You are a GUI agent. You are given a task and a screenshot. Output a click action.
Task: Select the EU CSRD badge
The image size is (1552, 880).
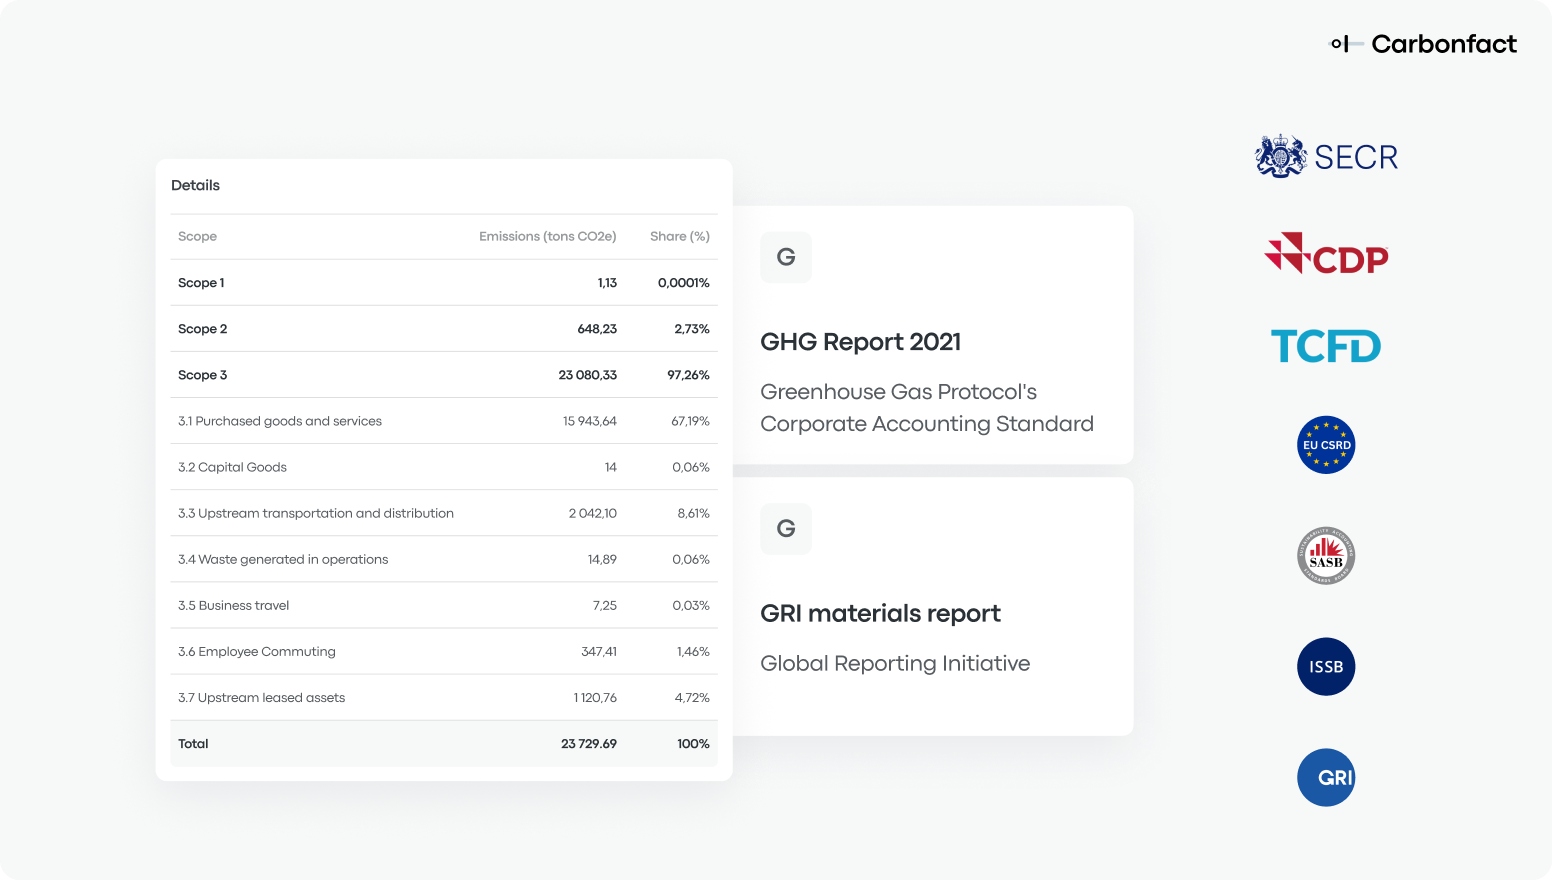coord(1326,445)
